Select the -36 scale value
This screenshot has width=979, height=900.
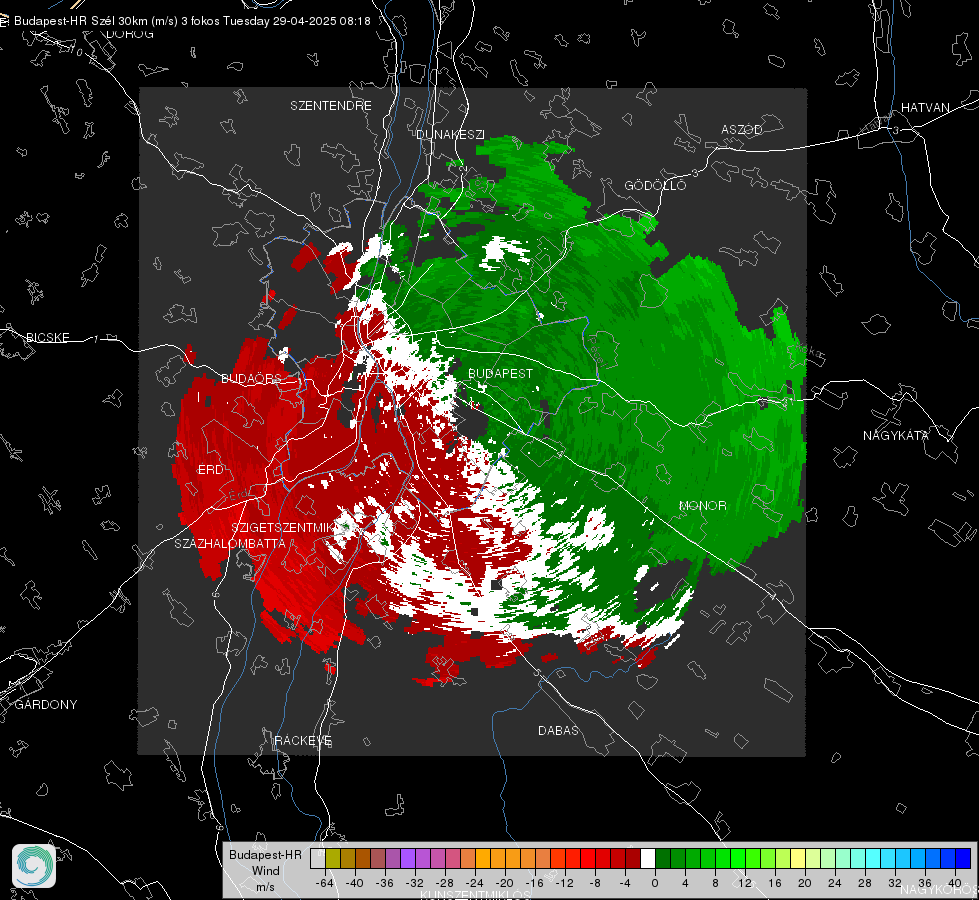click(385, 883)
